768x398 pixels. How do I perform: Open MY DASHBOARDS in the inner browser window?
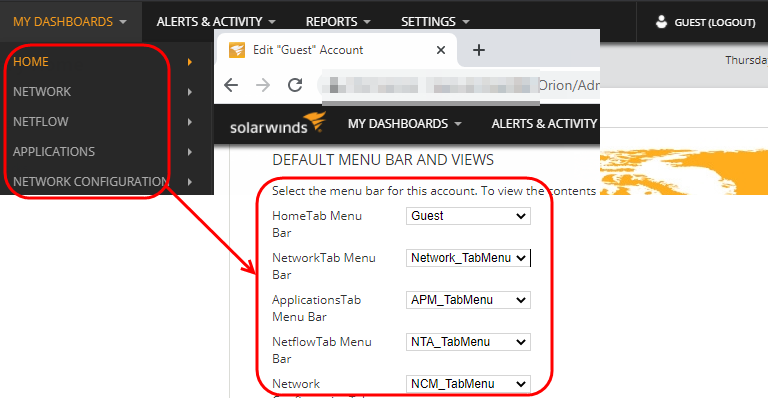[405, 124]
